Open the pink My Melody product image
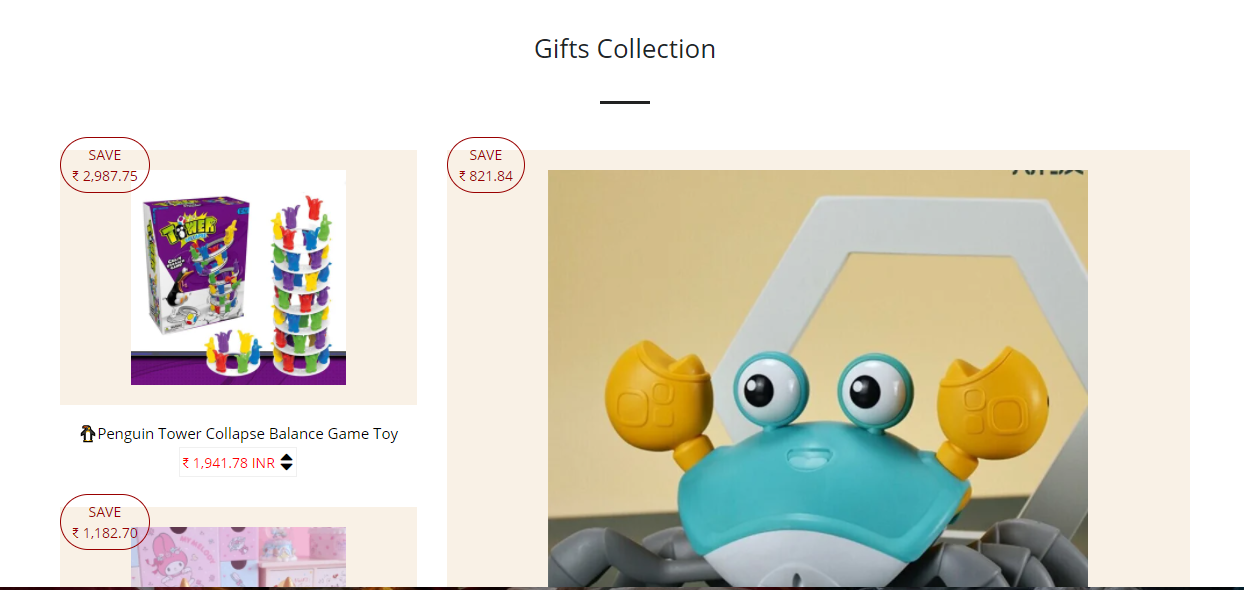The height and width of the screenshot is (590, 1244). 238,557
